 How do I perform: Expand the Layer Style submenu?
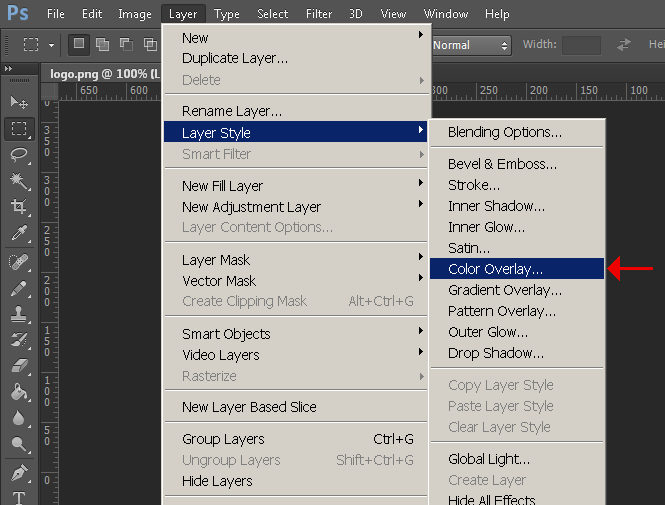[296, 132]
